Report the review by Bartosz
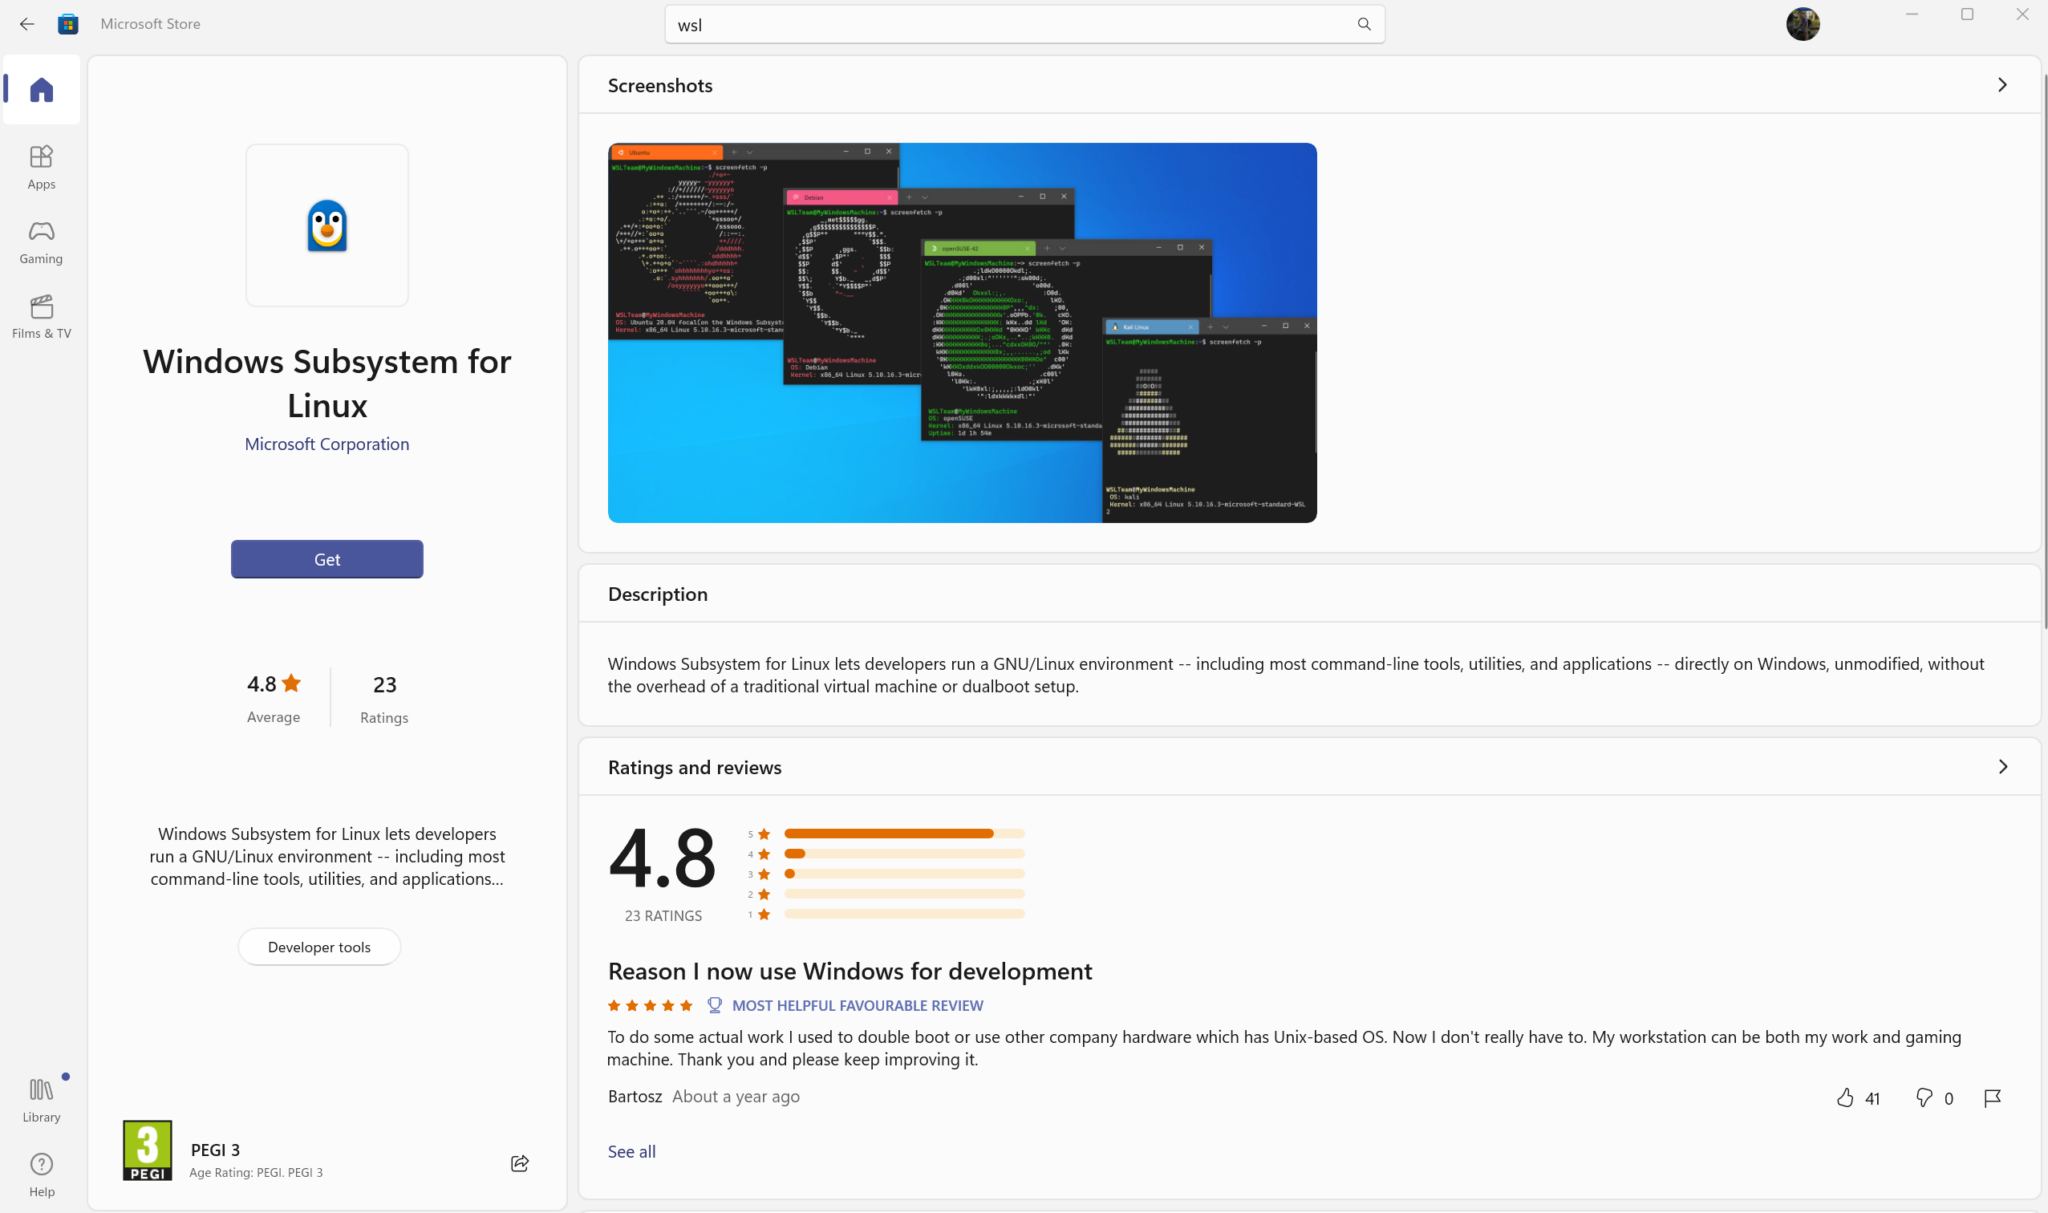This screenshot has width=2048, height=1213. pyautogui.click(x=1991, y=1097)
